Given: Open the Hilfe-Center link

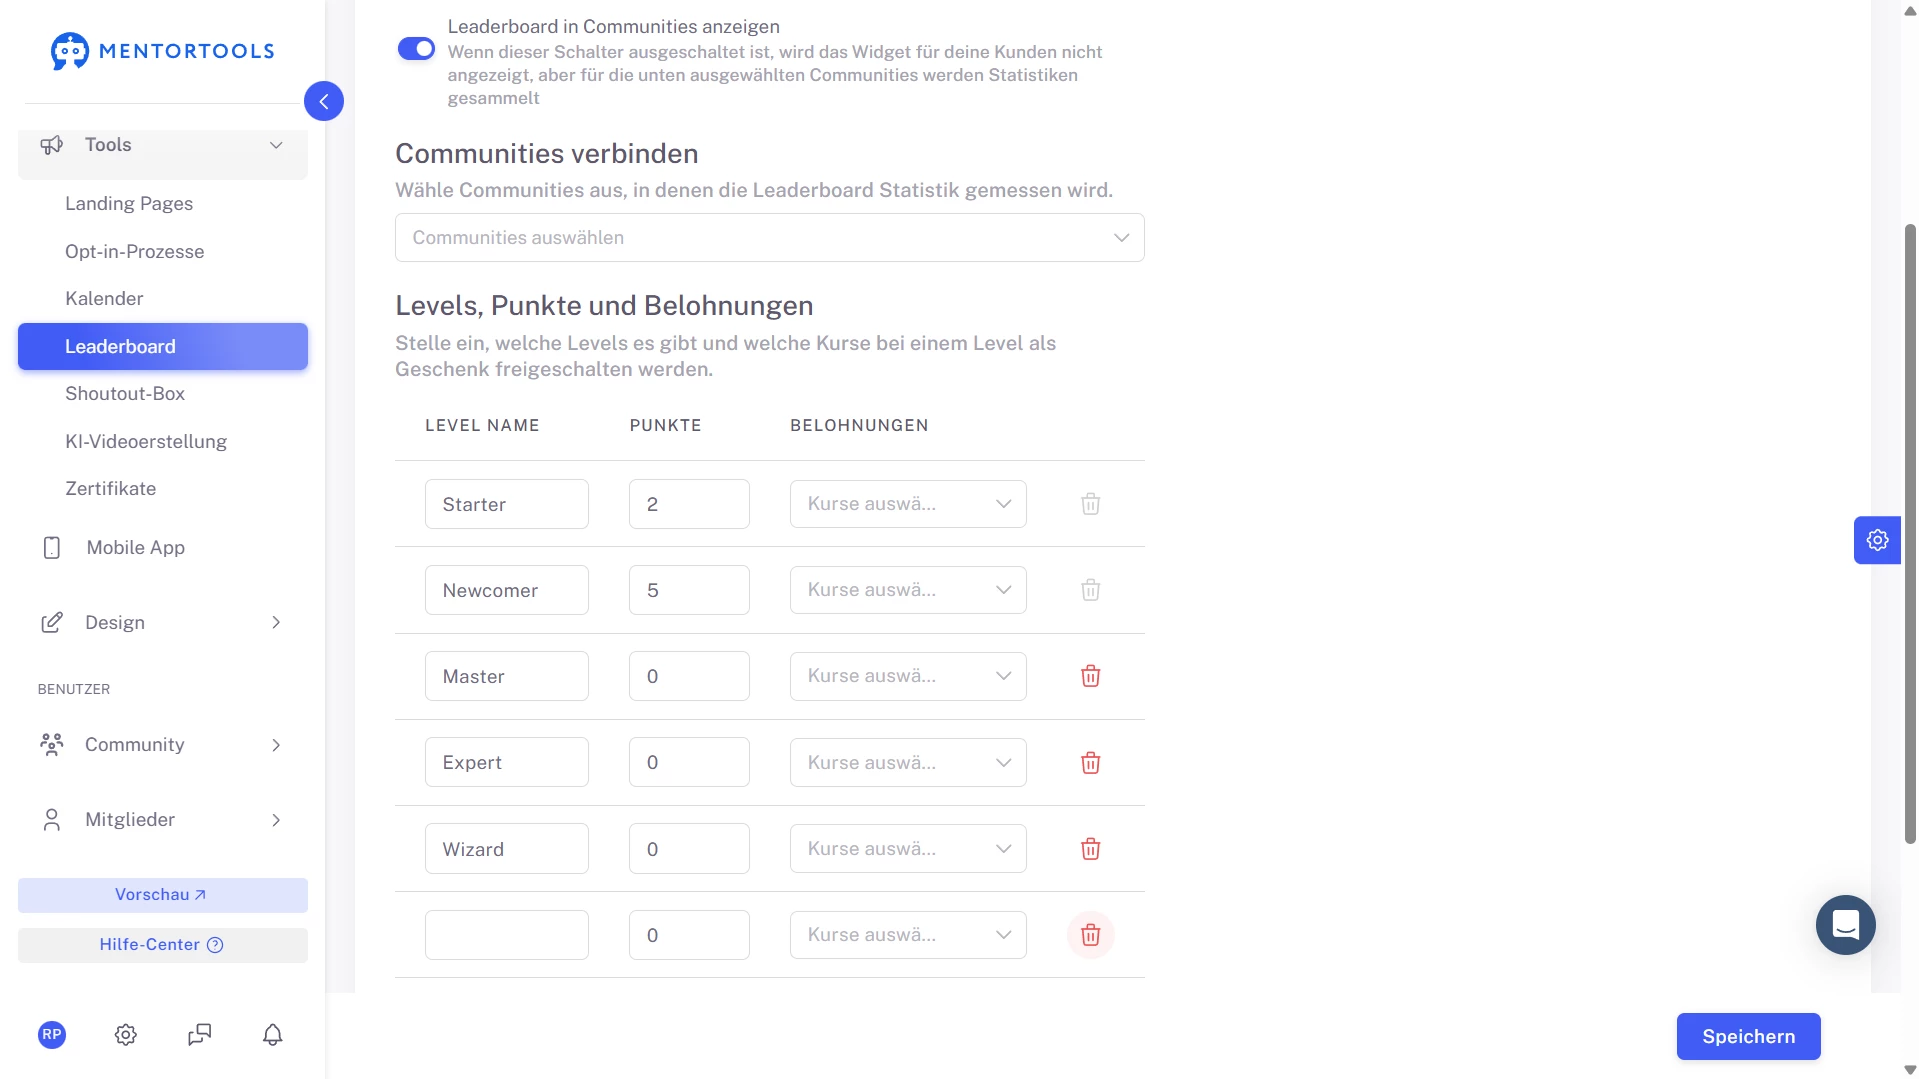Looking at the screenshot, I should click(162, 945).
